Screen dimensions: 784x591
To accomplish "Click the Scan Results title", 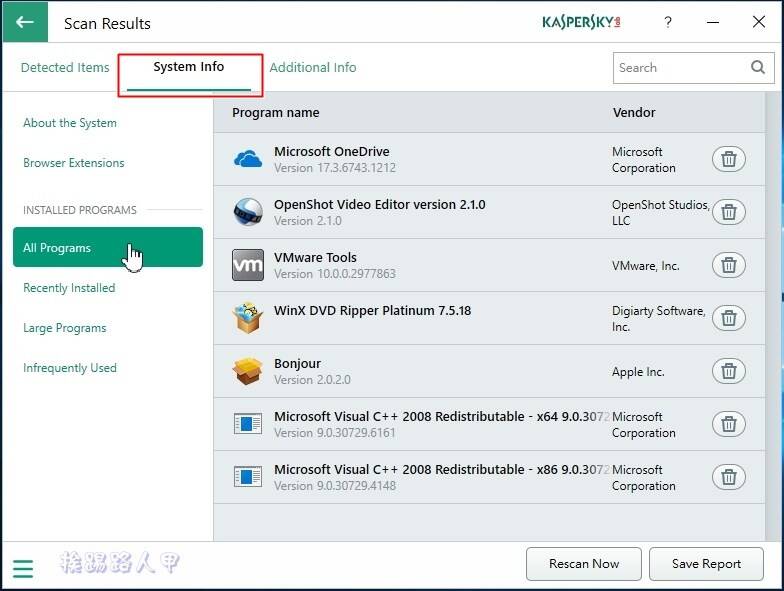I will pos(107,24).
